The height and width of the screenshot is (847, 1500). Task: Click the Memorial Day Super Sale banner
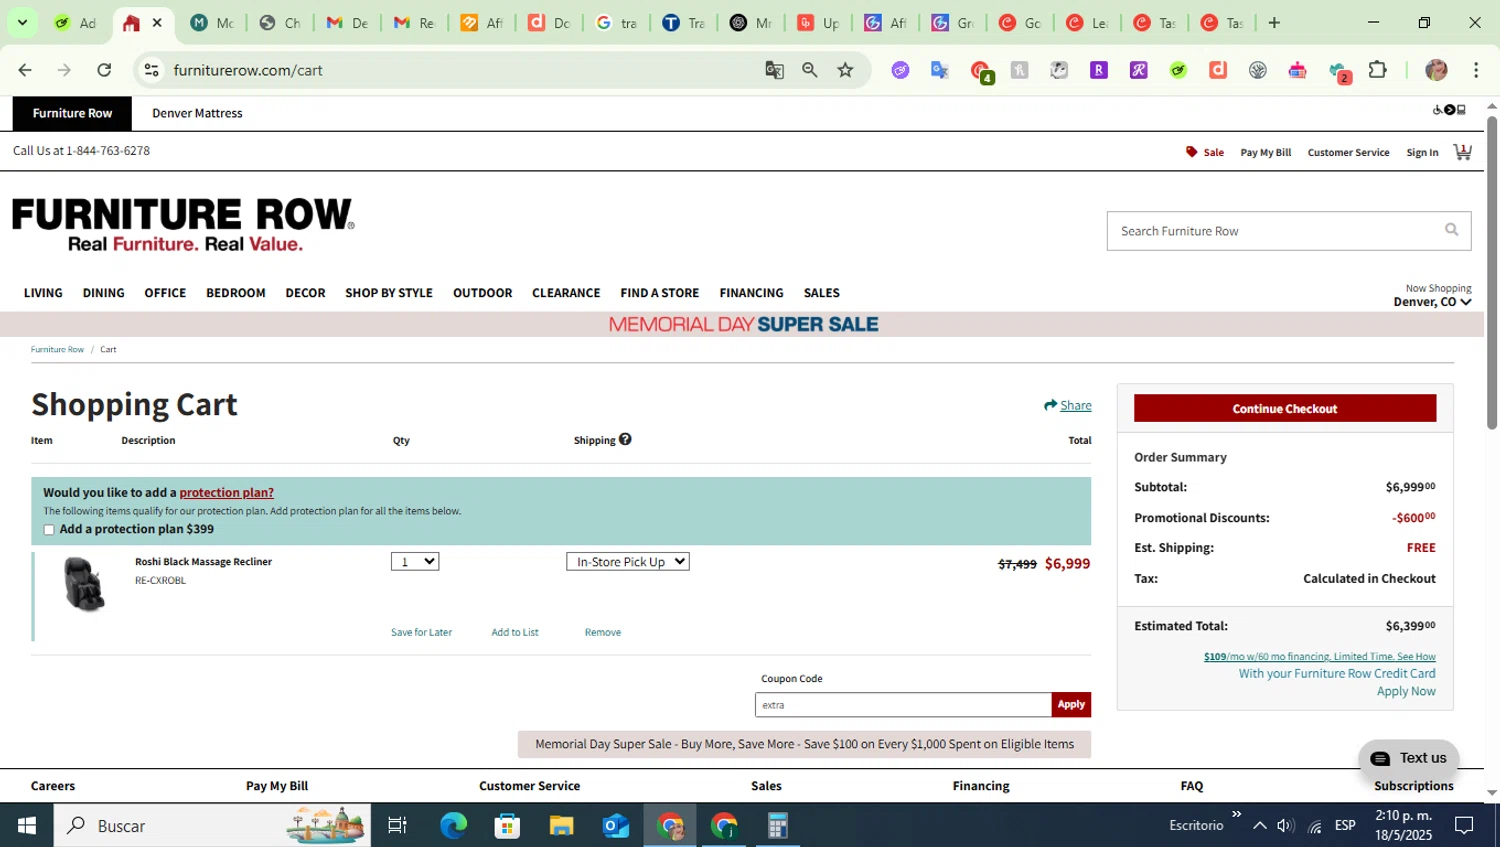pos(743,324)
